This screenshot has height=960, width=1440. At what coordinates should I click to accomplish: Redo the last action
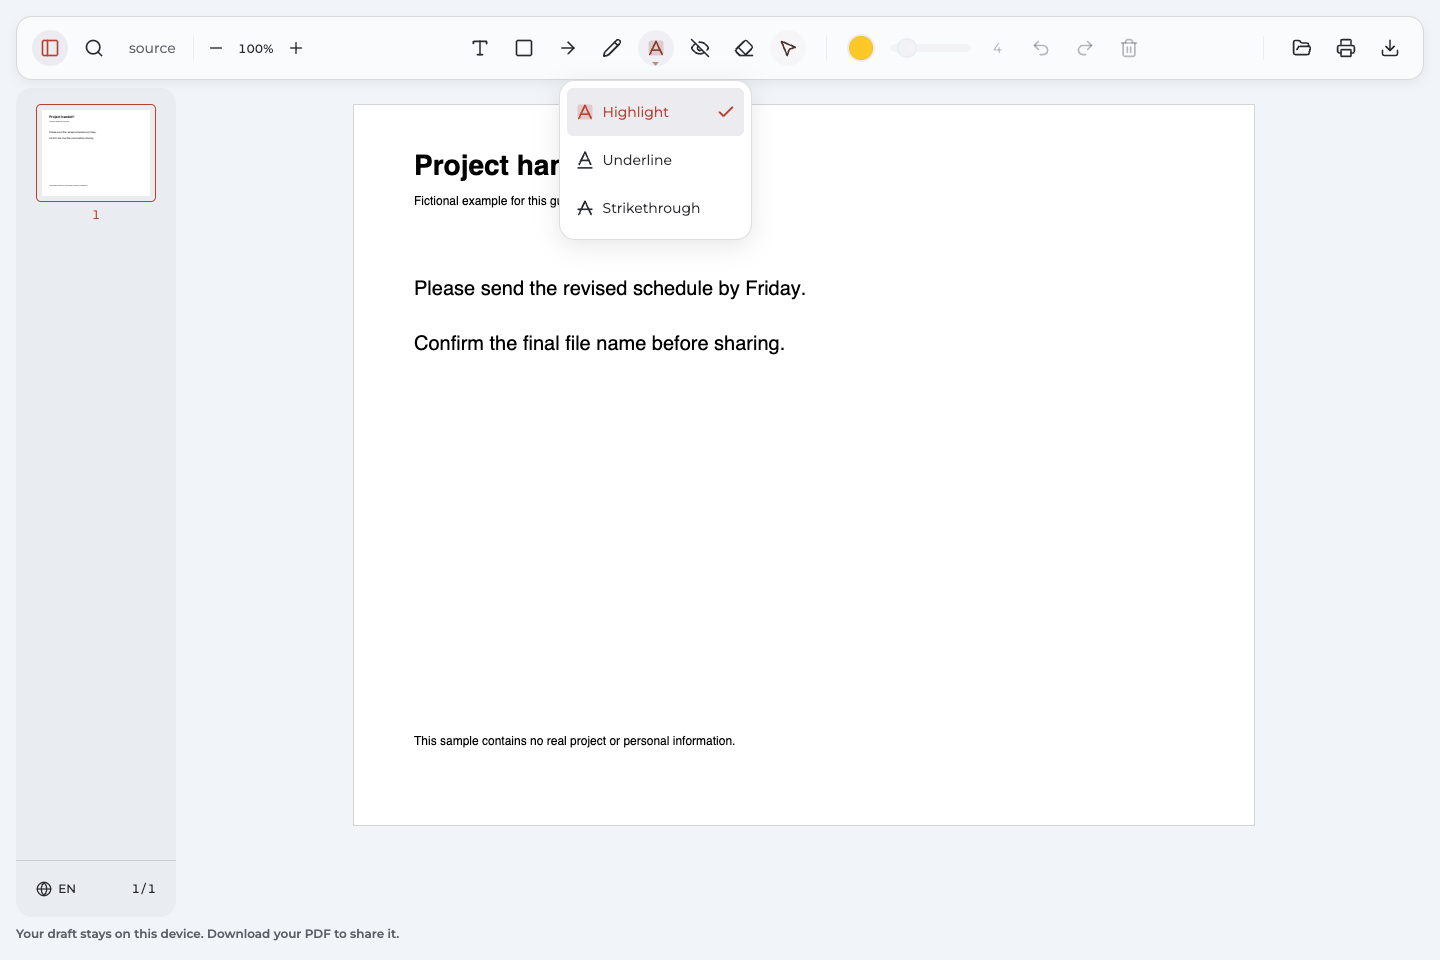point(1085,48)
